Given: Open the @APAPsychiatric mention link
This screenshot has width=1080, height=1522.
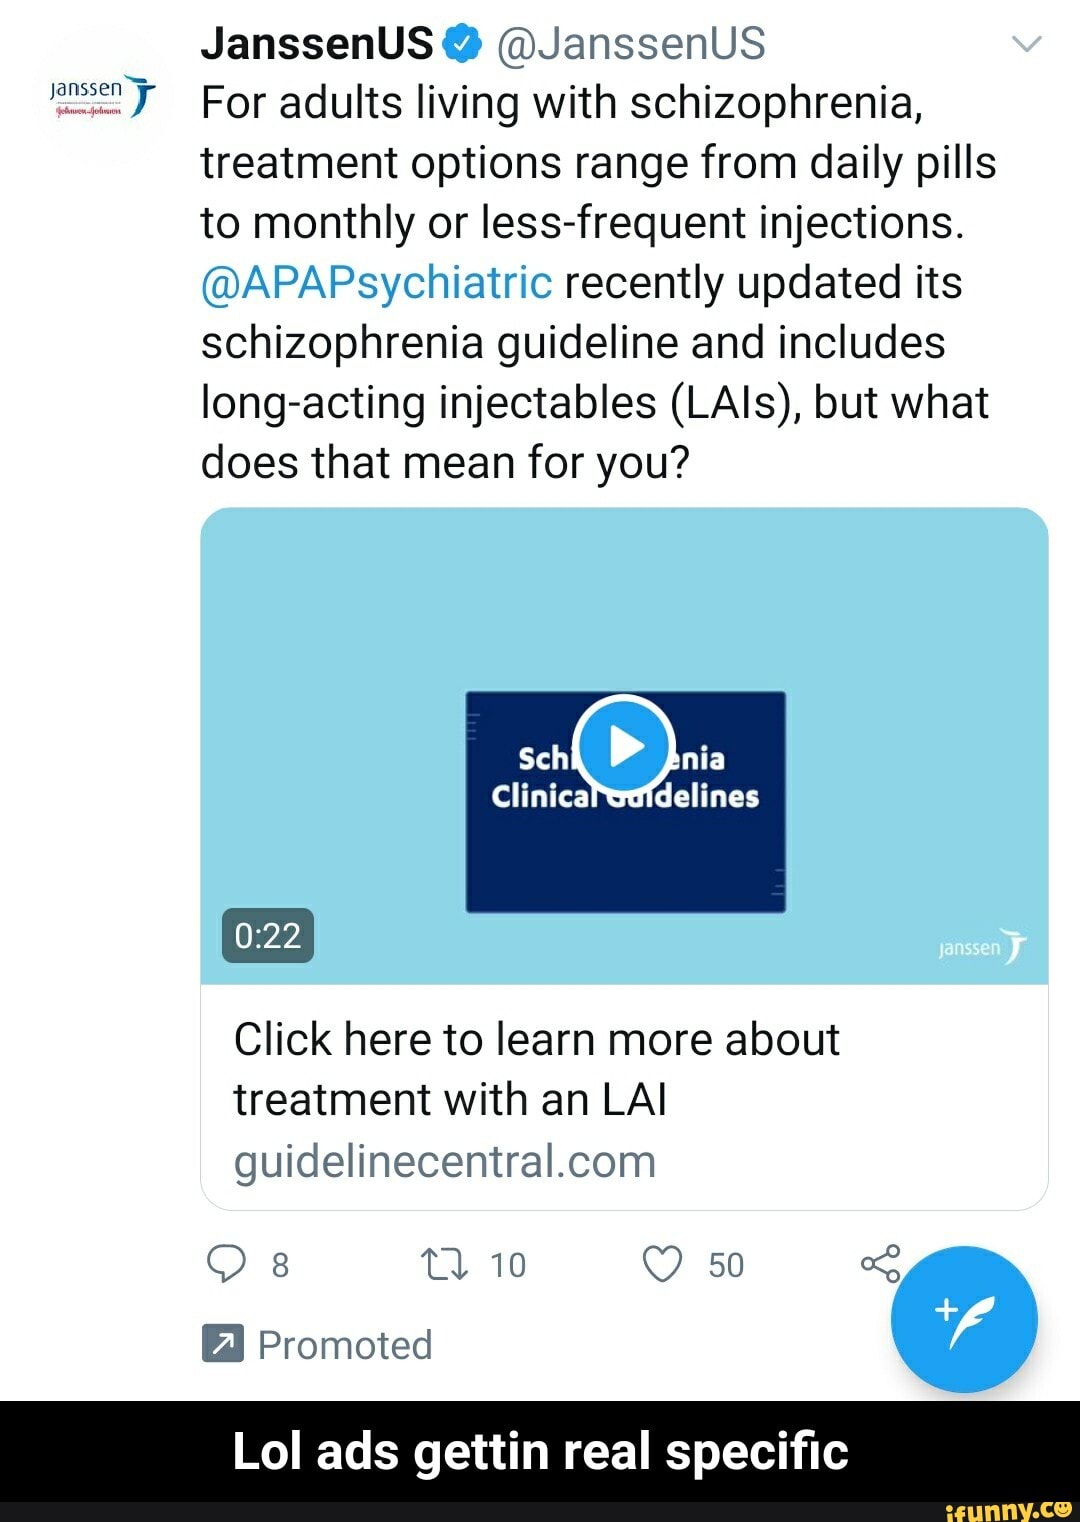Looking at the screenshot, I should (377, 283).
